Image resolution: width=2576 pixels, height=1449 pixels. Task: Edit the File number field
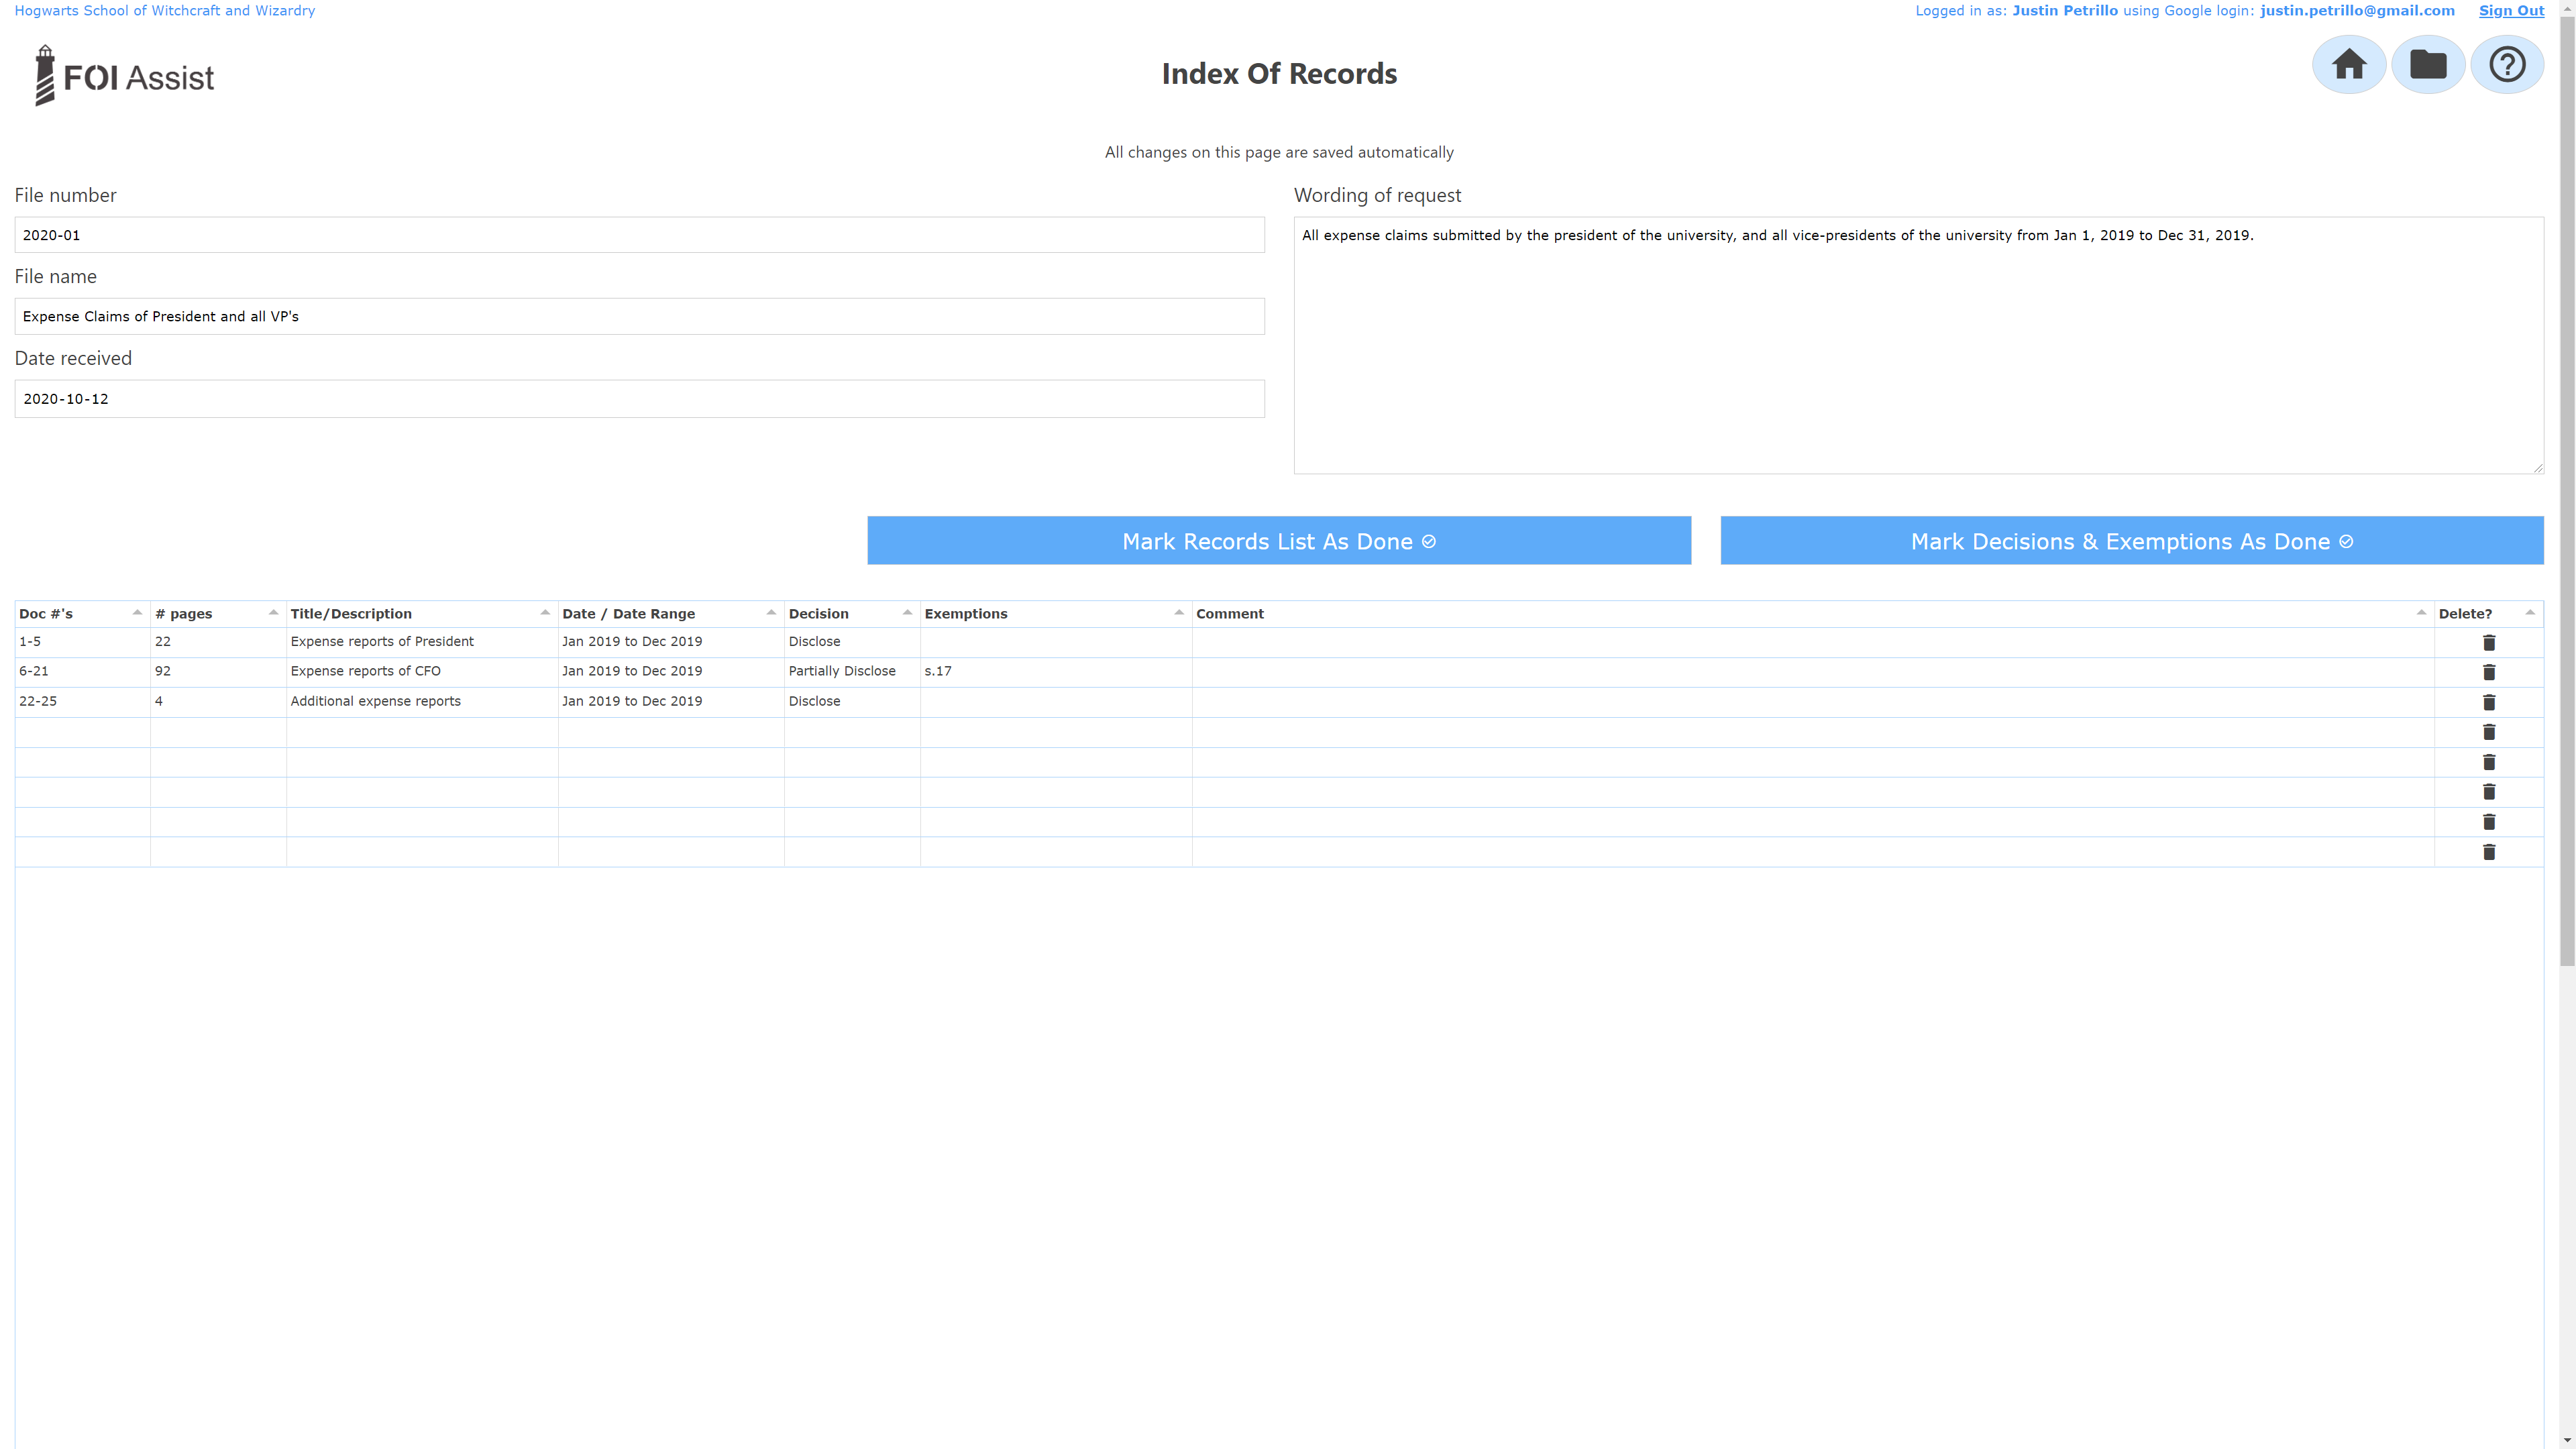tap(639, 235)
